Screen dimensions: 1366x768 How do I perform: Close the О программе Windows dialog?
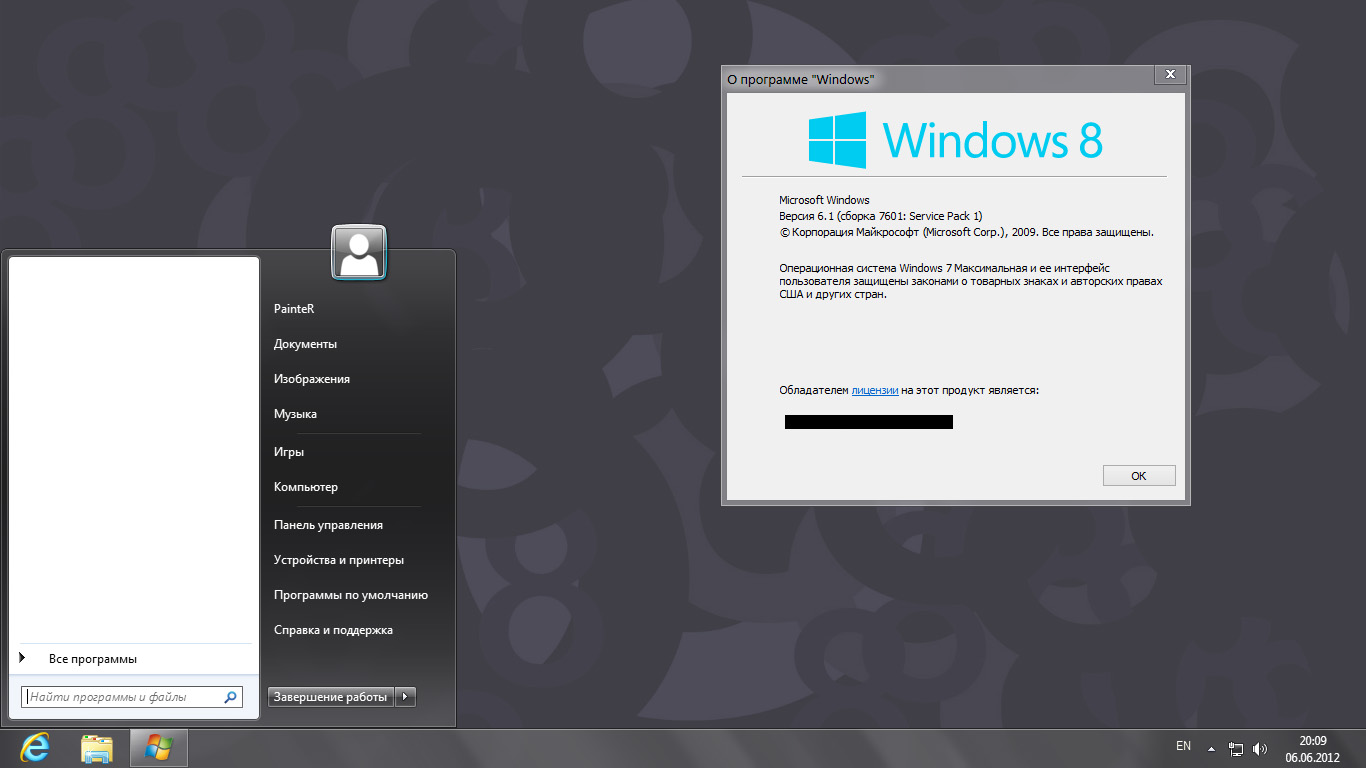point(1170,75)
